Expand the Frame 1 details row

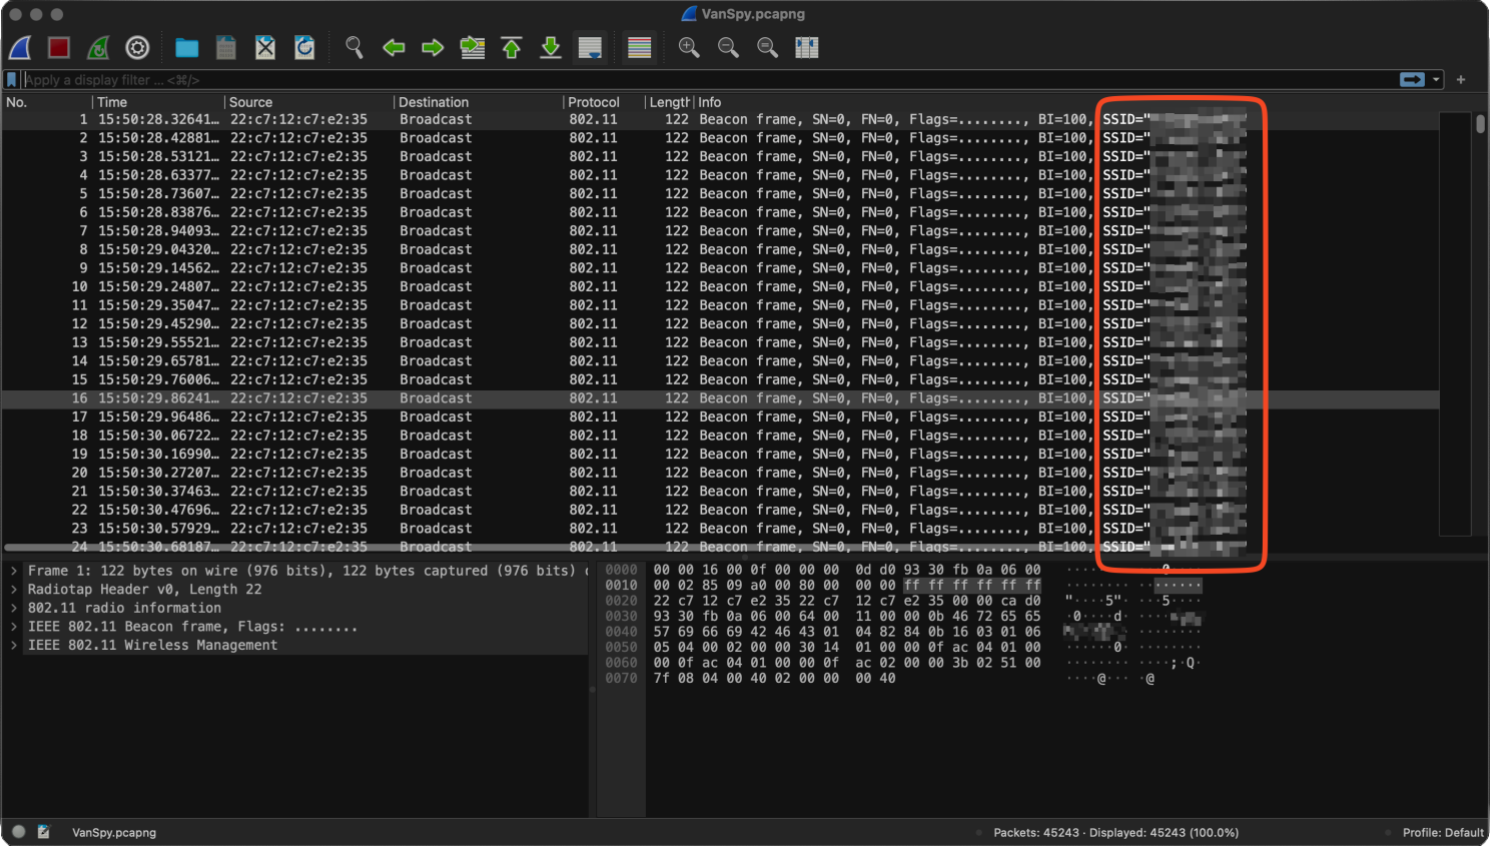[14, 571]
